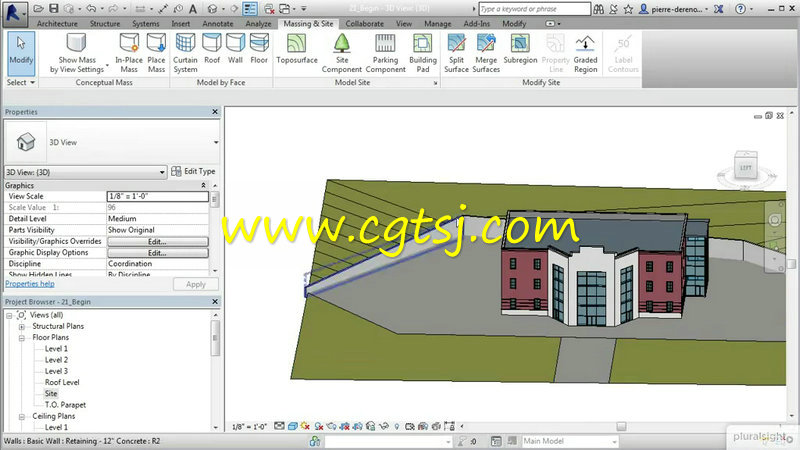Click the Save icon in quick access toolbar
Image resolution: width=800 pixels, height=450 pixels.
tap(54, 9)
